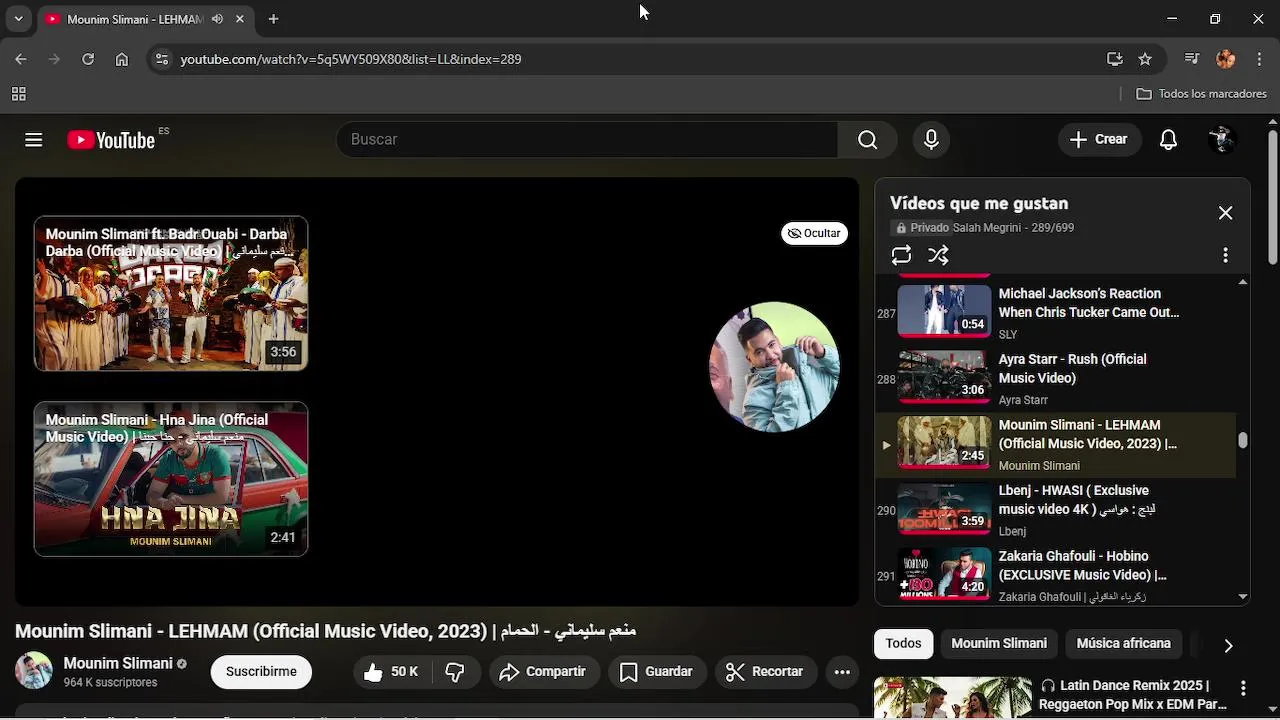Image resolution: width=1280 pixels, height=720 pixels.
Task: Install app or cast icon in address bar
Action: tap(1115, 59)
